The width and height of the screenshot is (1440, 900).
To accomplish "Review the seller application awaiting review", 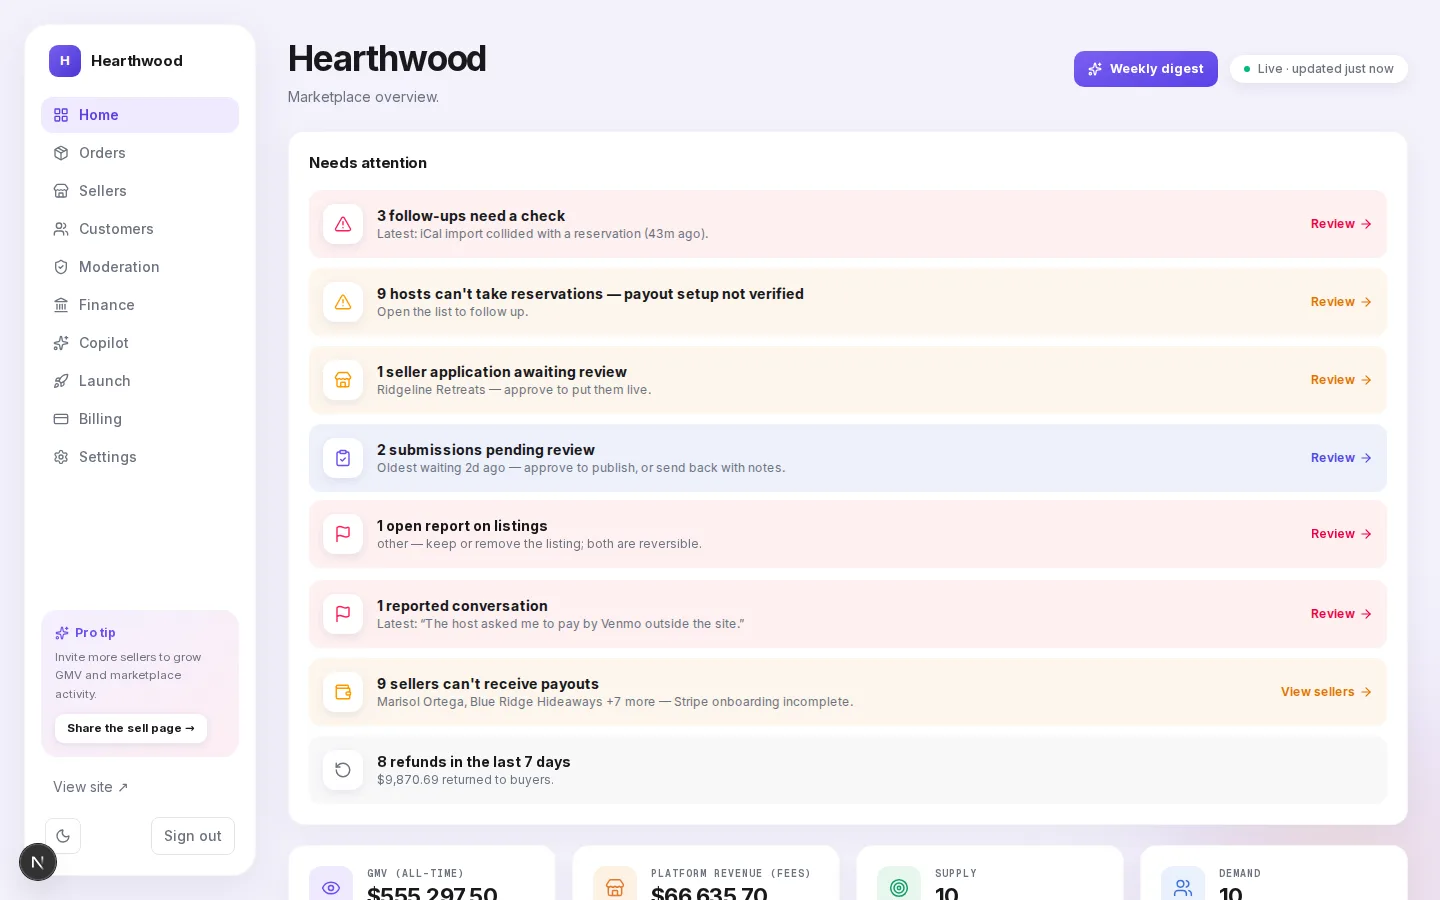I will (x=1341, y=380).
